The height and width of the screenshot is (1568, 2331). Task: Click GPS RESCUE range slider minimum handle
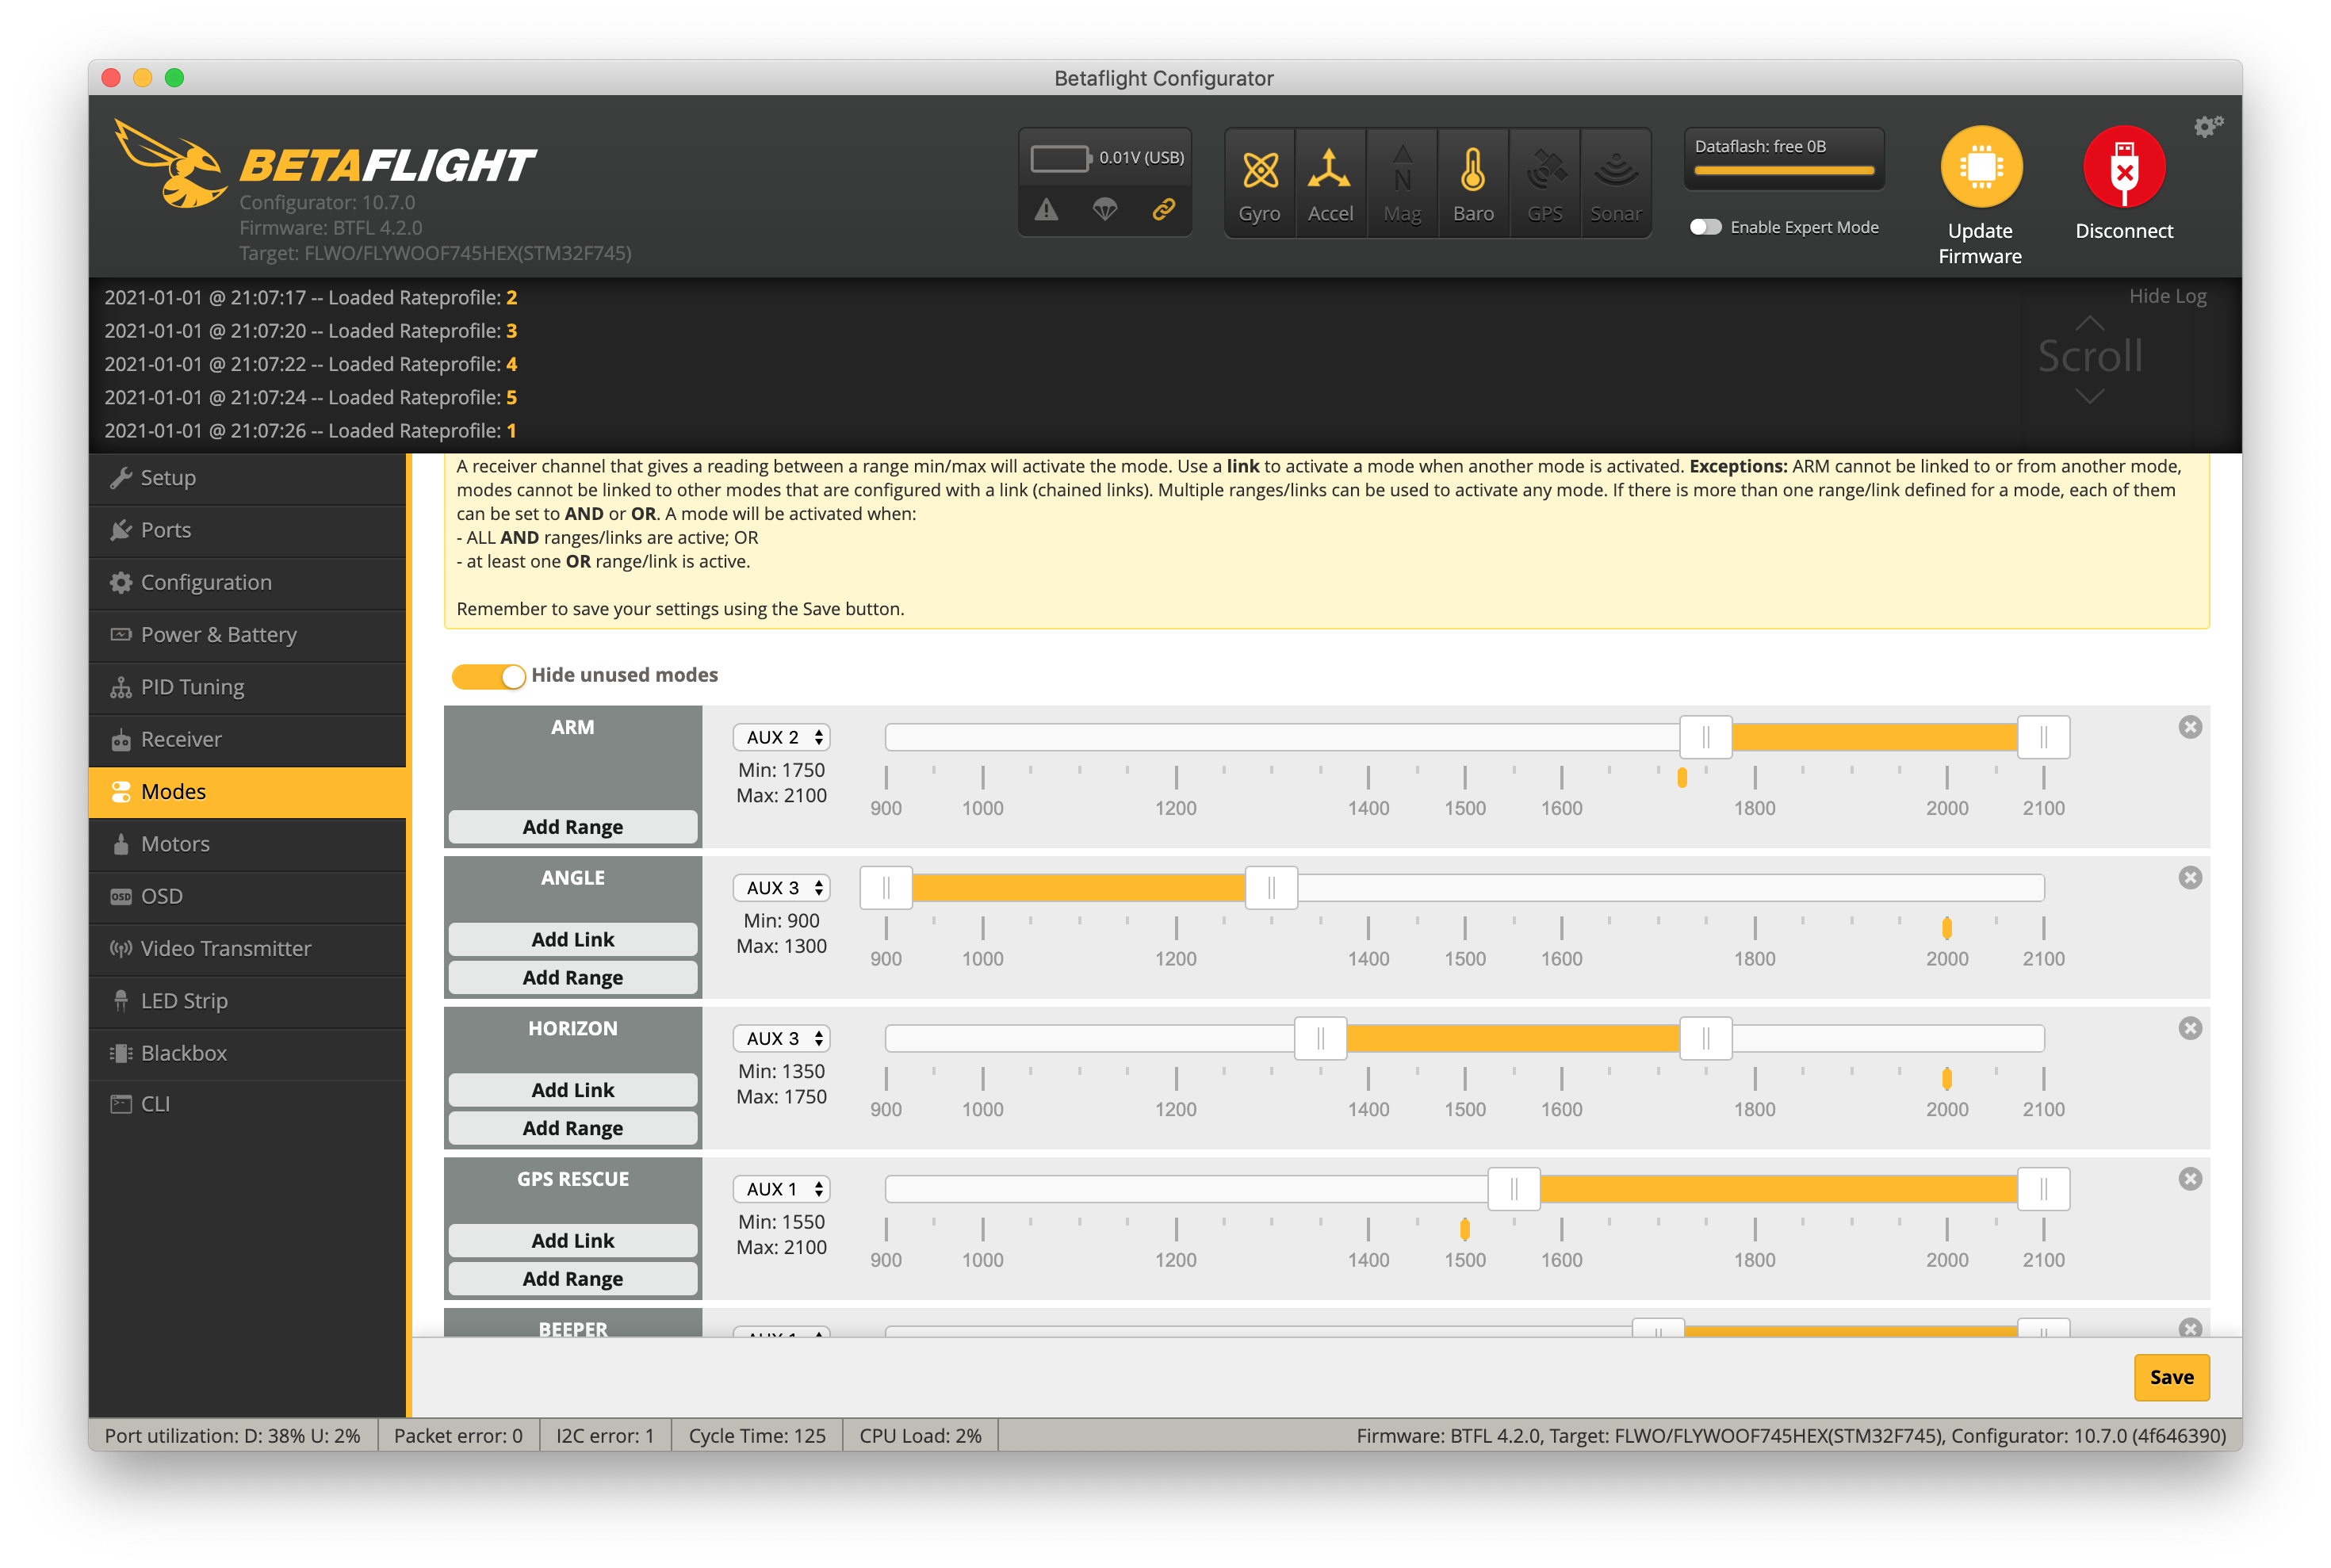tap(1513, 1189)
